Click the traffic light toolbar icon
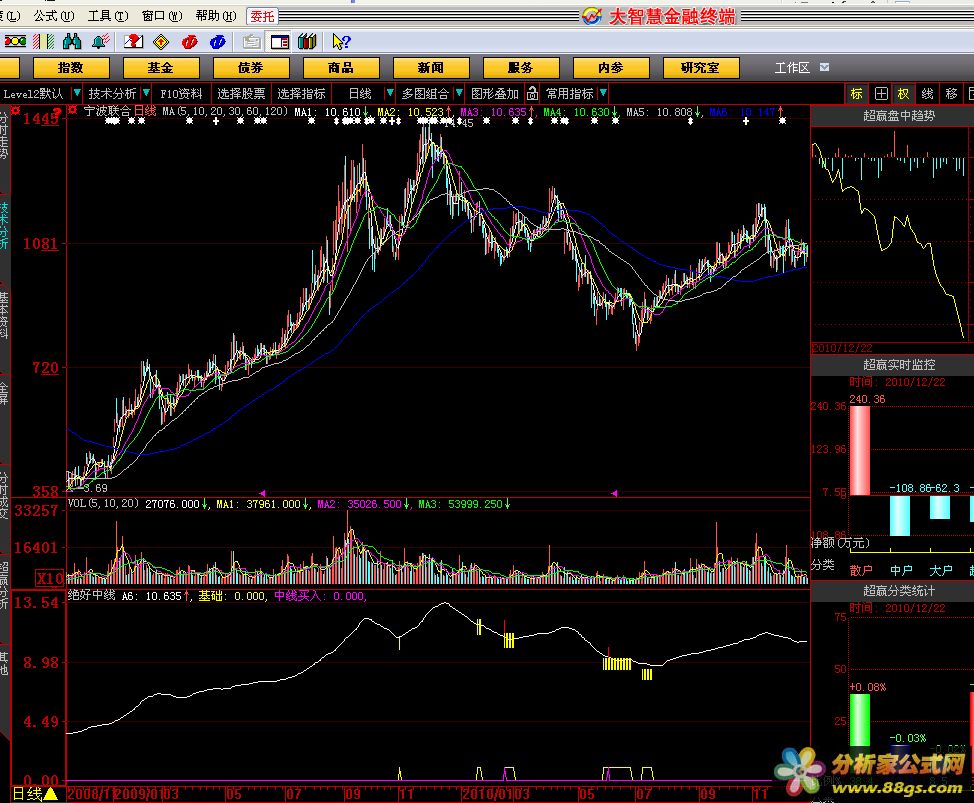The height and width of the screenshot is (803, 974). [15, 42]
